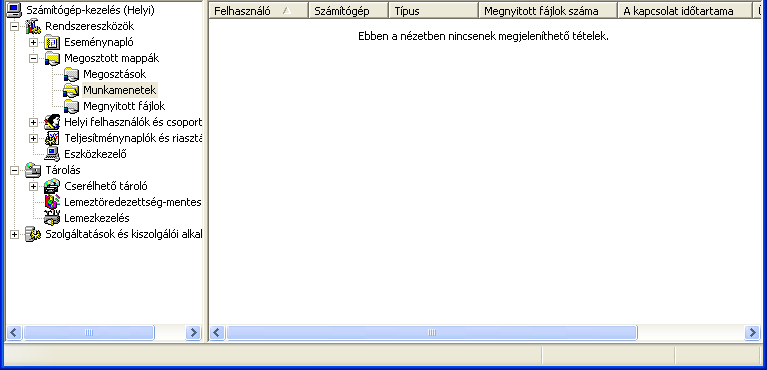
Task: Expand Szolgáltatások és kiszolgálói alkalmazások node
Action: [x=15, y=234]
